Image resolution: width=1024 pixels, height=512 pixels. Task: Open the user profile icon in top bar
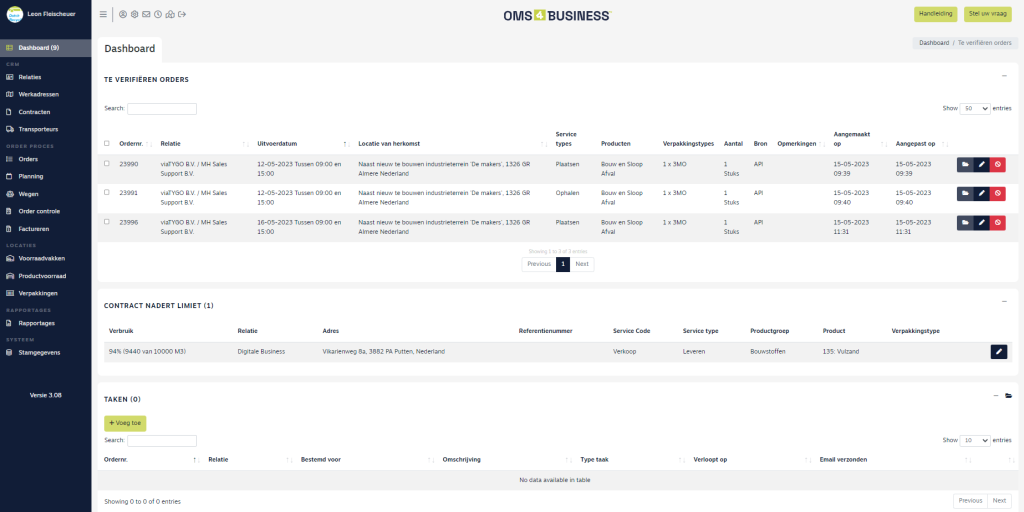pos(123,14)
